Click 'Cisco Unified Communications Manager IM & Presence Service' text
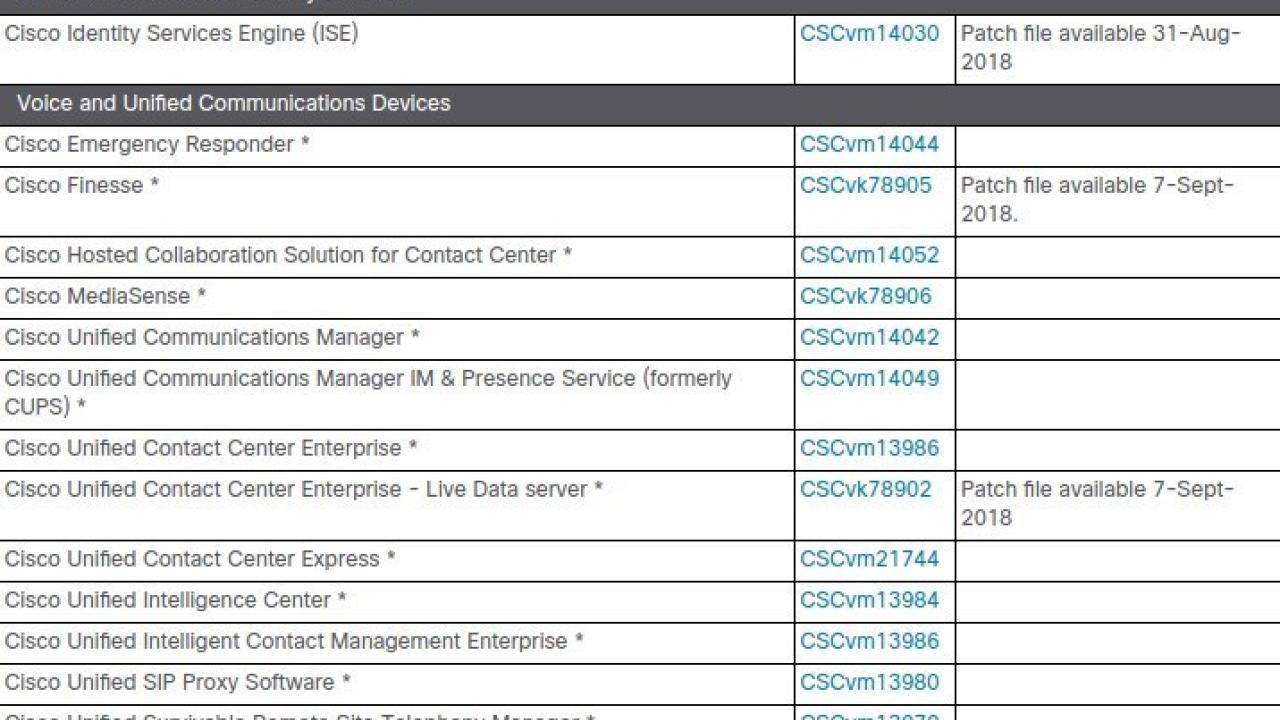This screenshot has height=720, width=1280. (x=368, y=392)
